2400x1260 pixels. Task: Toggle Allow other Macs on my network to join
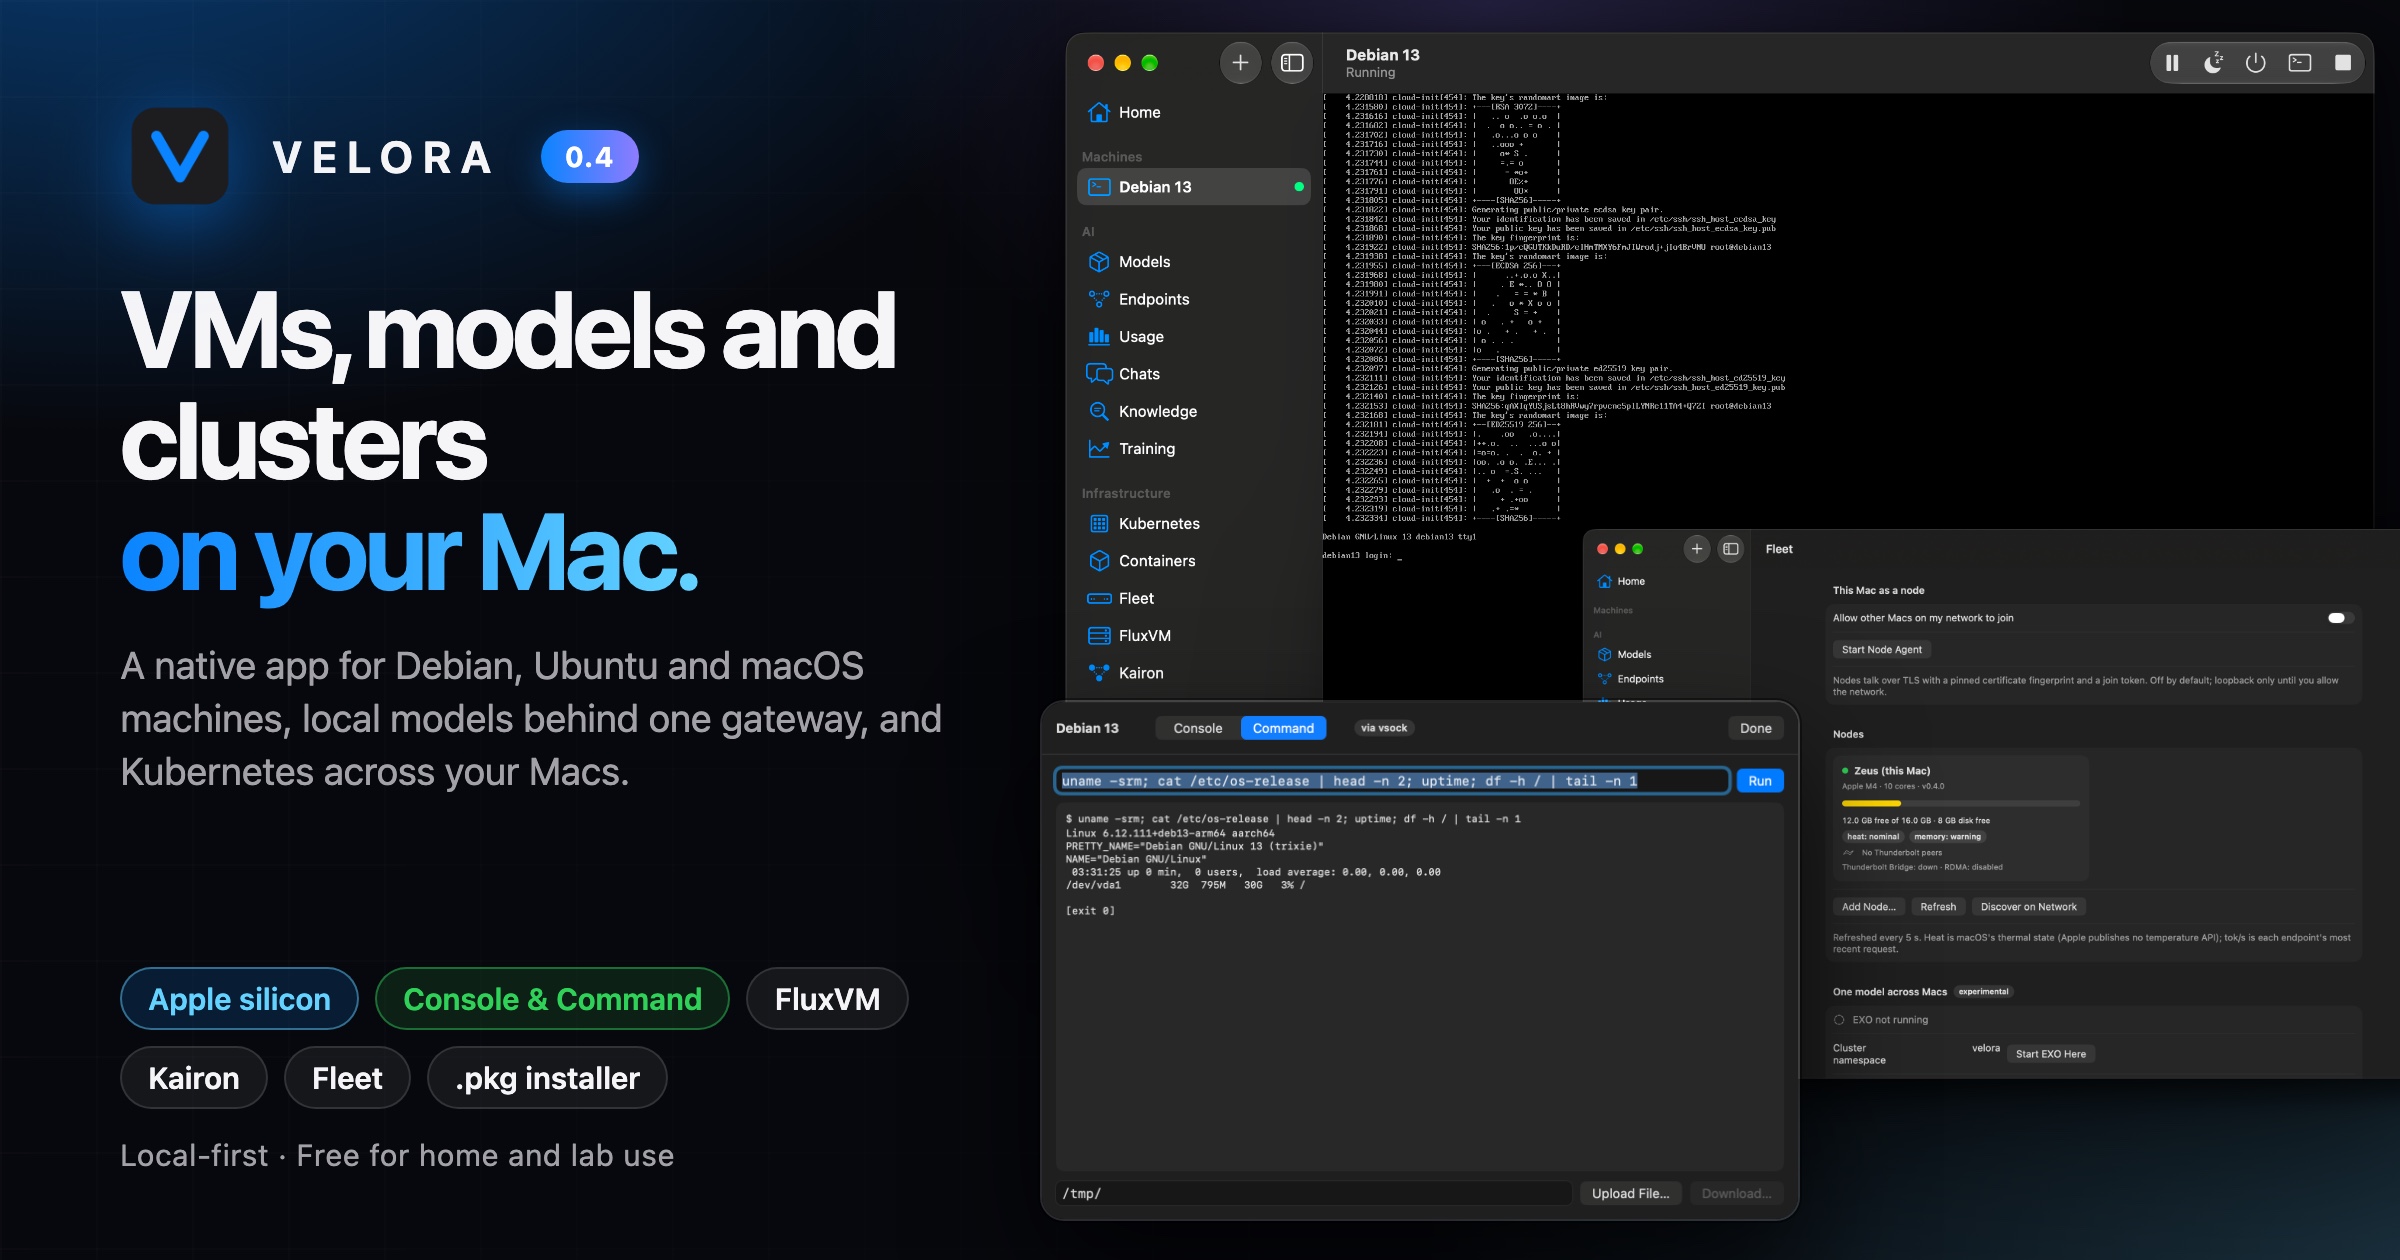click(x=2339, y=618)
